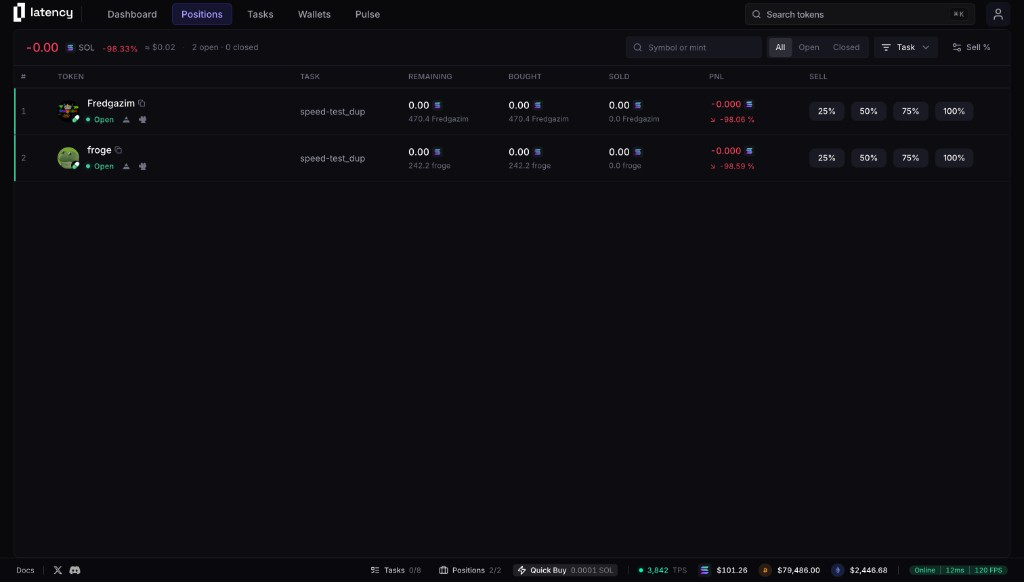Open the Dashboard tab
Viewport: 1024px width, 582px height.
132,14
